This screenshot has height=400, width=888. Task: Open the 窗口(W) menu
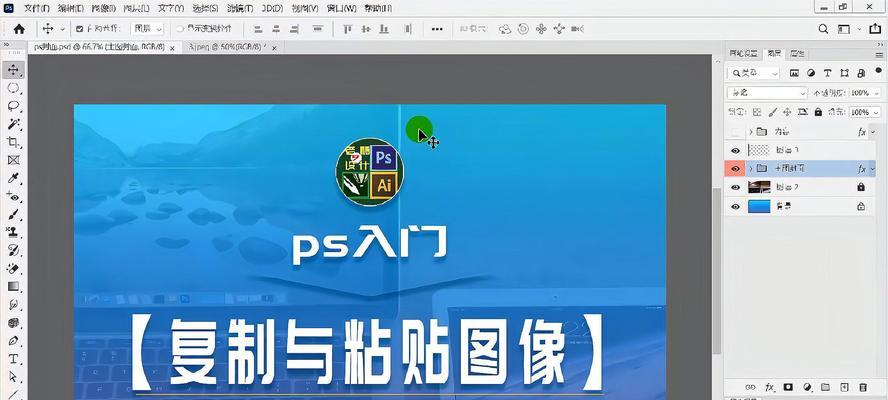[x=342, y=8]
